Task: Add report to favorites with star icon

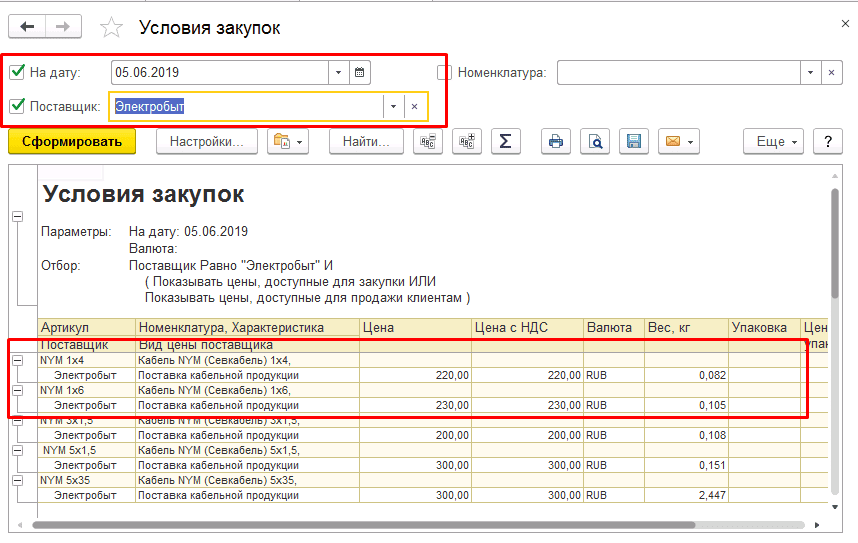Action: [x=111, y=28]
